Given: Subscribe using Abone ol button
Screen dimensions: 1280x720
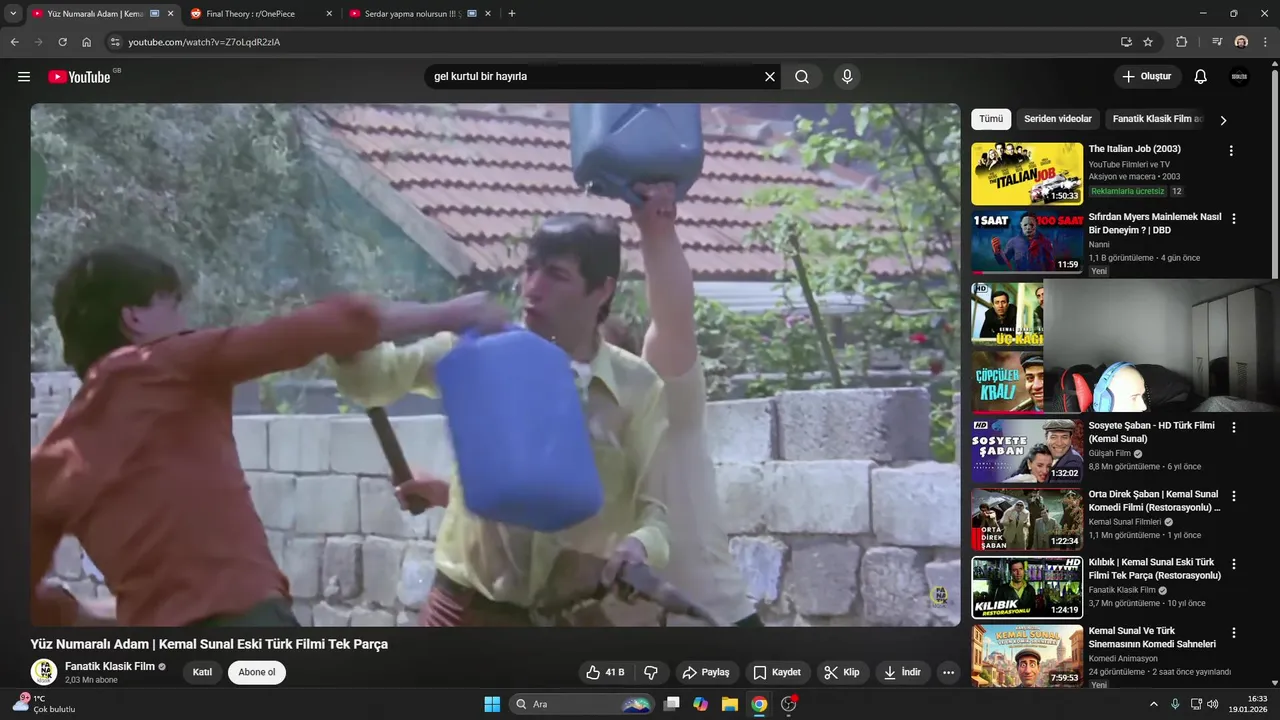Looking at the screenshot, I should 257,672.
